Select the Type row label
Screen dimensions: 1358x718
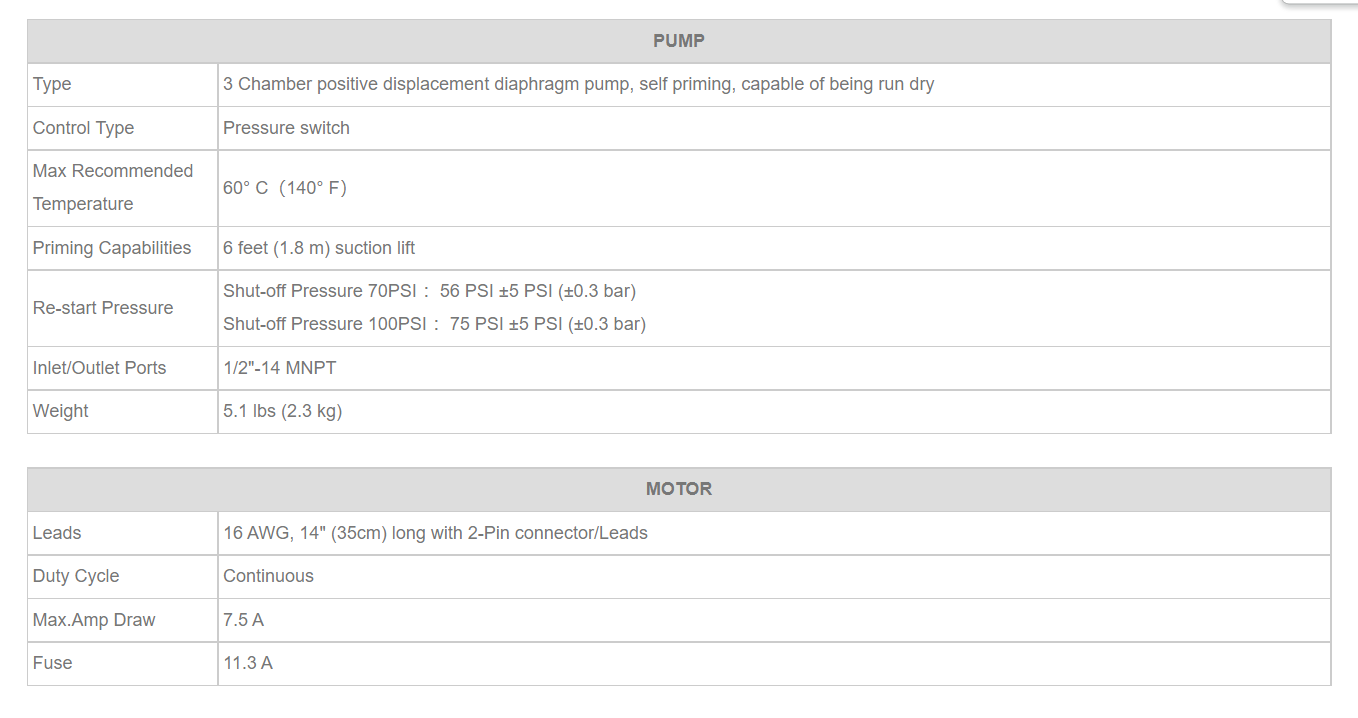click(x=52, y=84)
